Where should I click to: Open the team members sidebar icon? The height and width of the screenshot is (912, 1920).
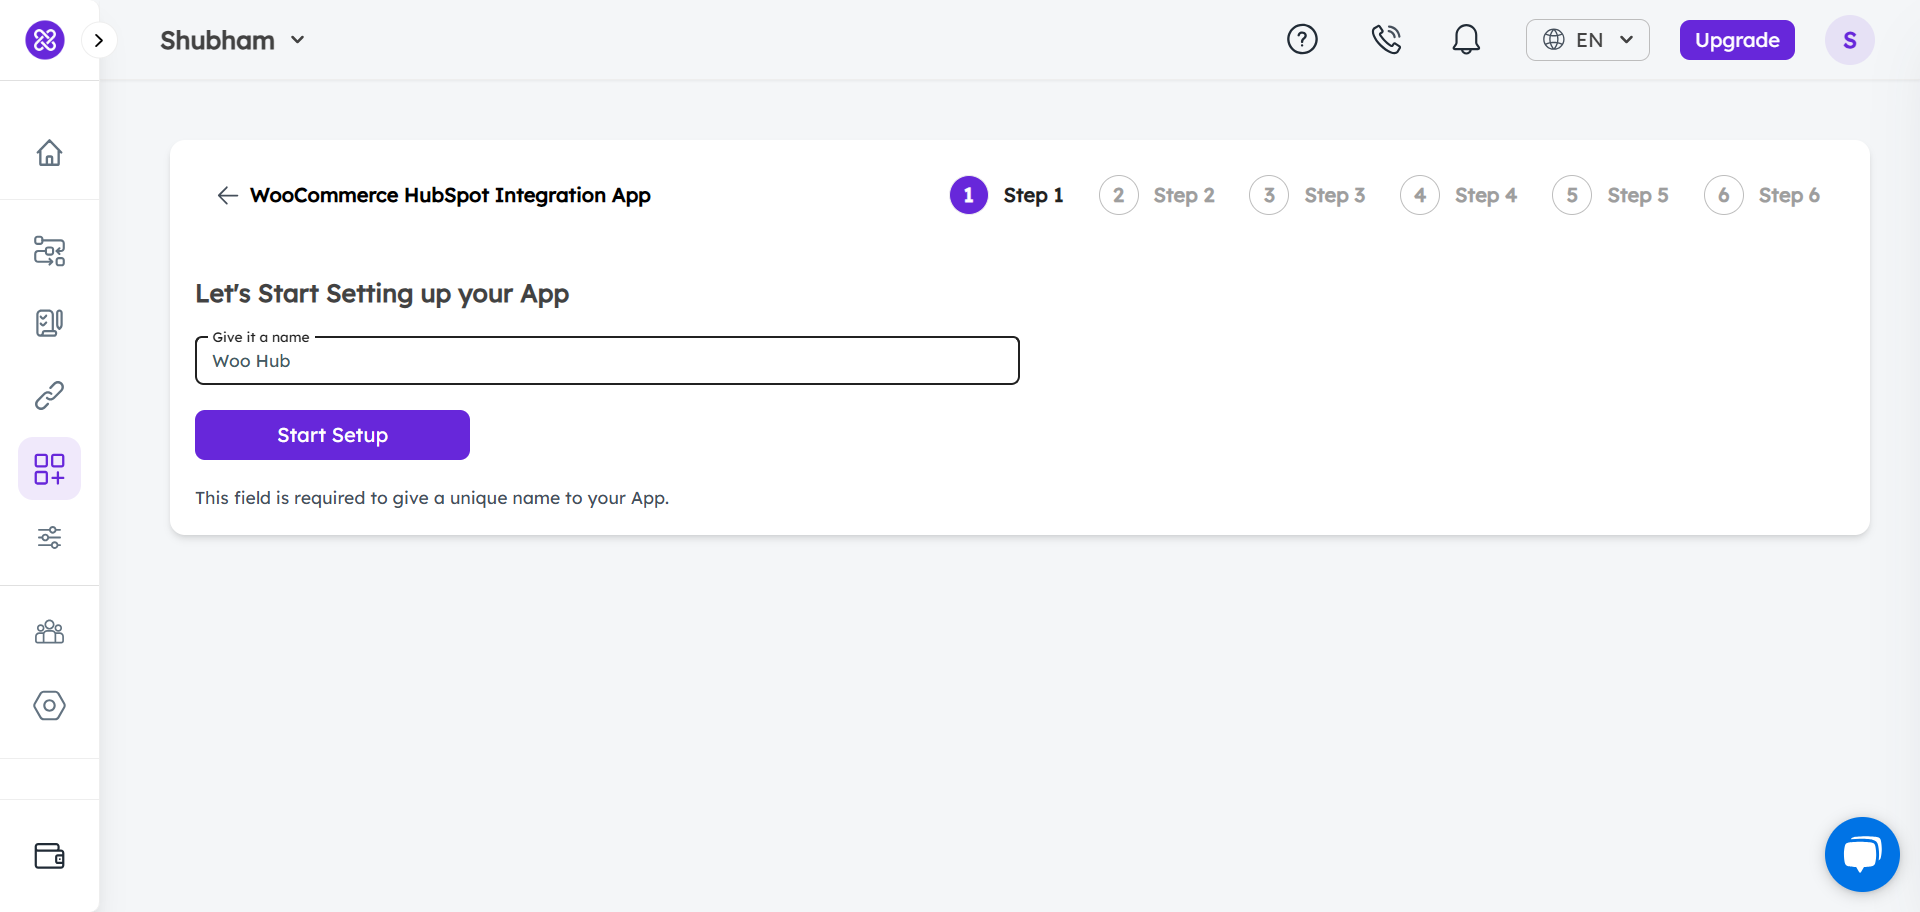(49, 632)
